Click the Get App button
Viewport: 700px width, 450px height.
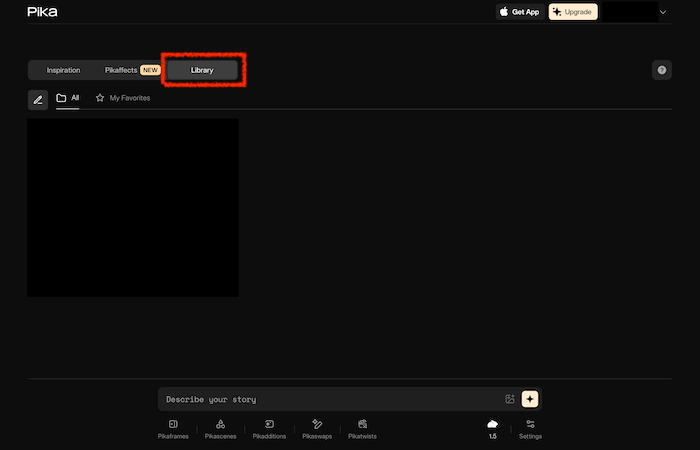click(519, 12)
